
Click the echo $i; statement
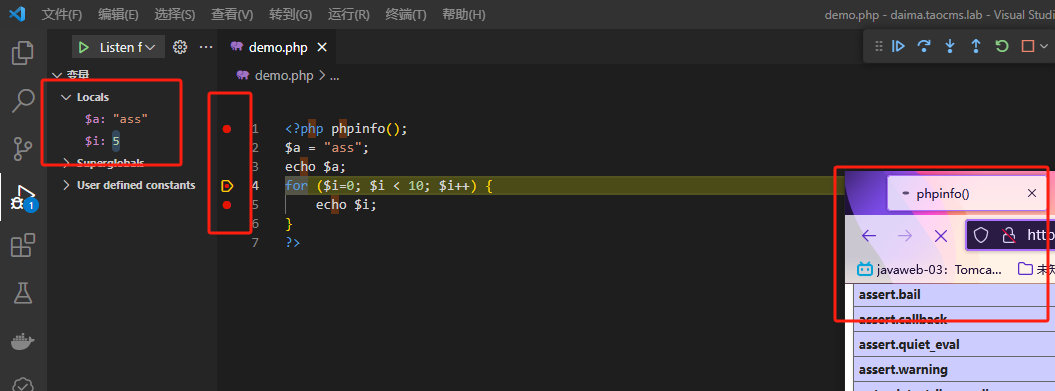tap(347, 205)
